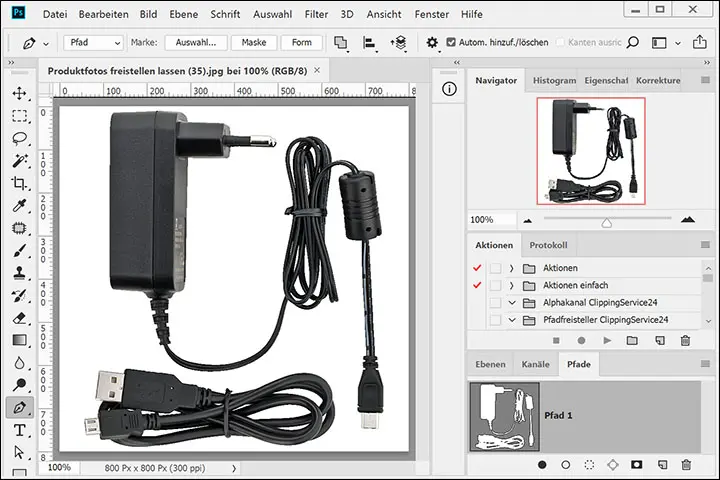
Task: Select the Text tool
Action: (x=19, y=431)
